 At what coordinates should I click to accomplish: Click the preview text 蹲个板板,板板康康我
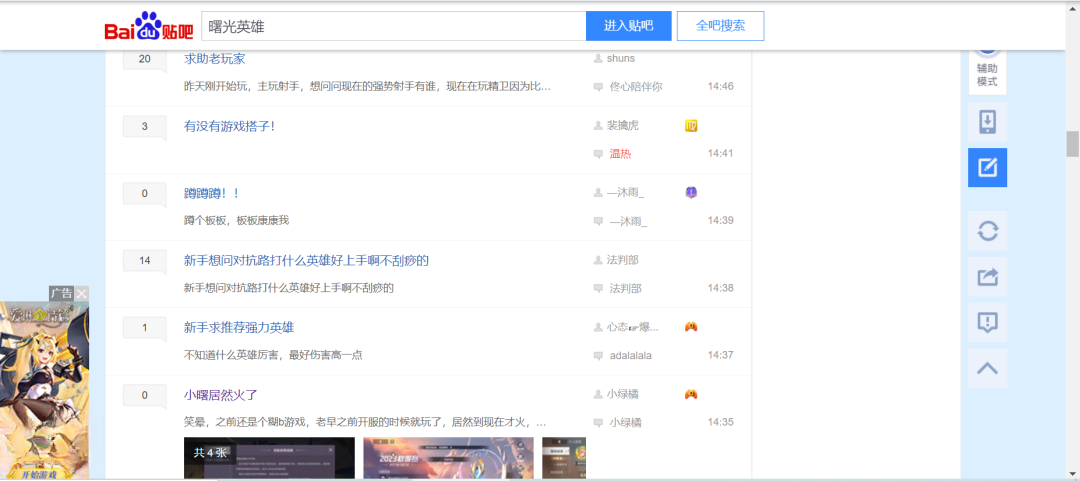tap(236, 221)
